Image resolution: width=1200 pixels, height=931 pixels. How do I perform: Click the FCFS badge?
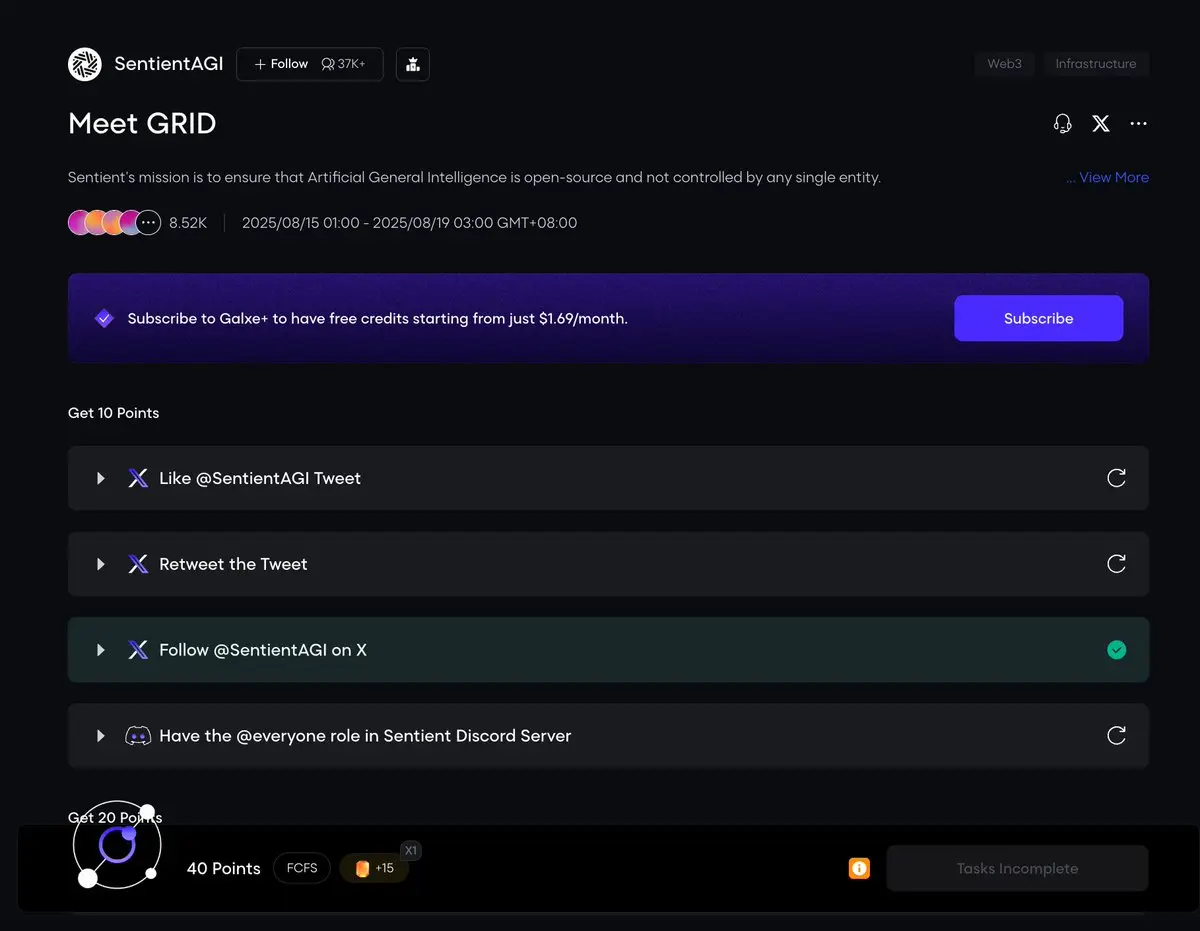point(302,868)
